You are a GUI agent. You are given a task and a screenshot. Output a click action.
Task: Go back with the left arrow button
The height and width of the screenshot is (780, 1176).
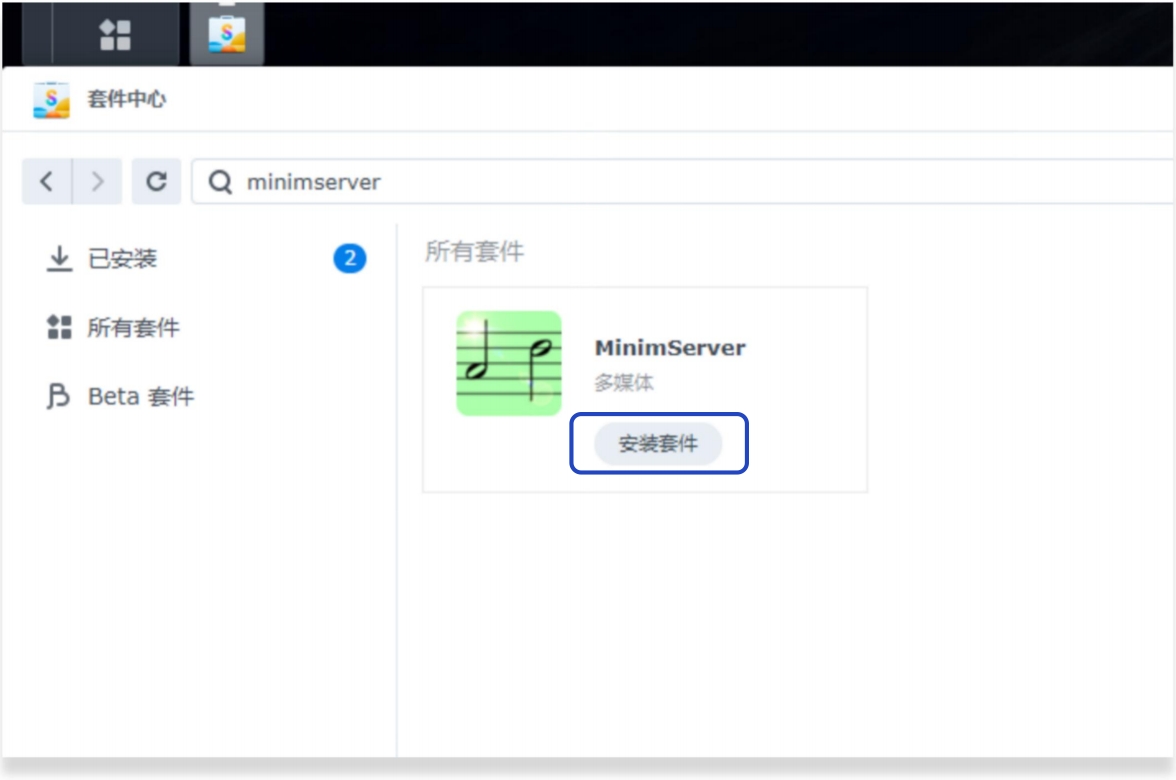pos(46,182)
